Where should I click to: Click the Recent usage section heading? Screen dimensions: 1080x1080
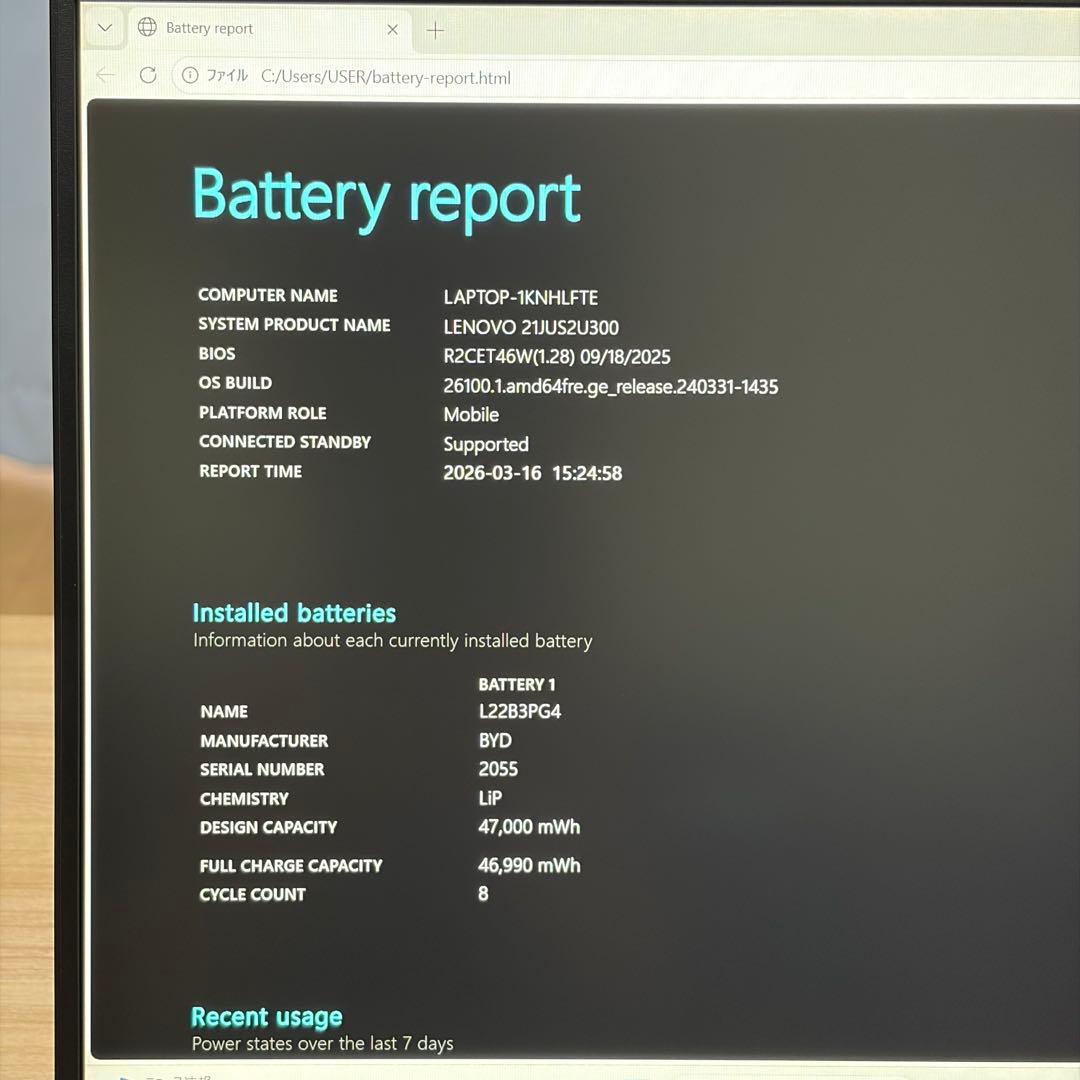(x=266, y=1016)
